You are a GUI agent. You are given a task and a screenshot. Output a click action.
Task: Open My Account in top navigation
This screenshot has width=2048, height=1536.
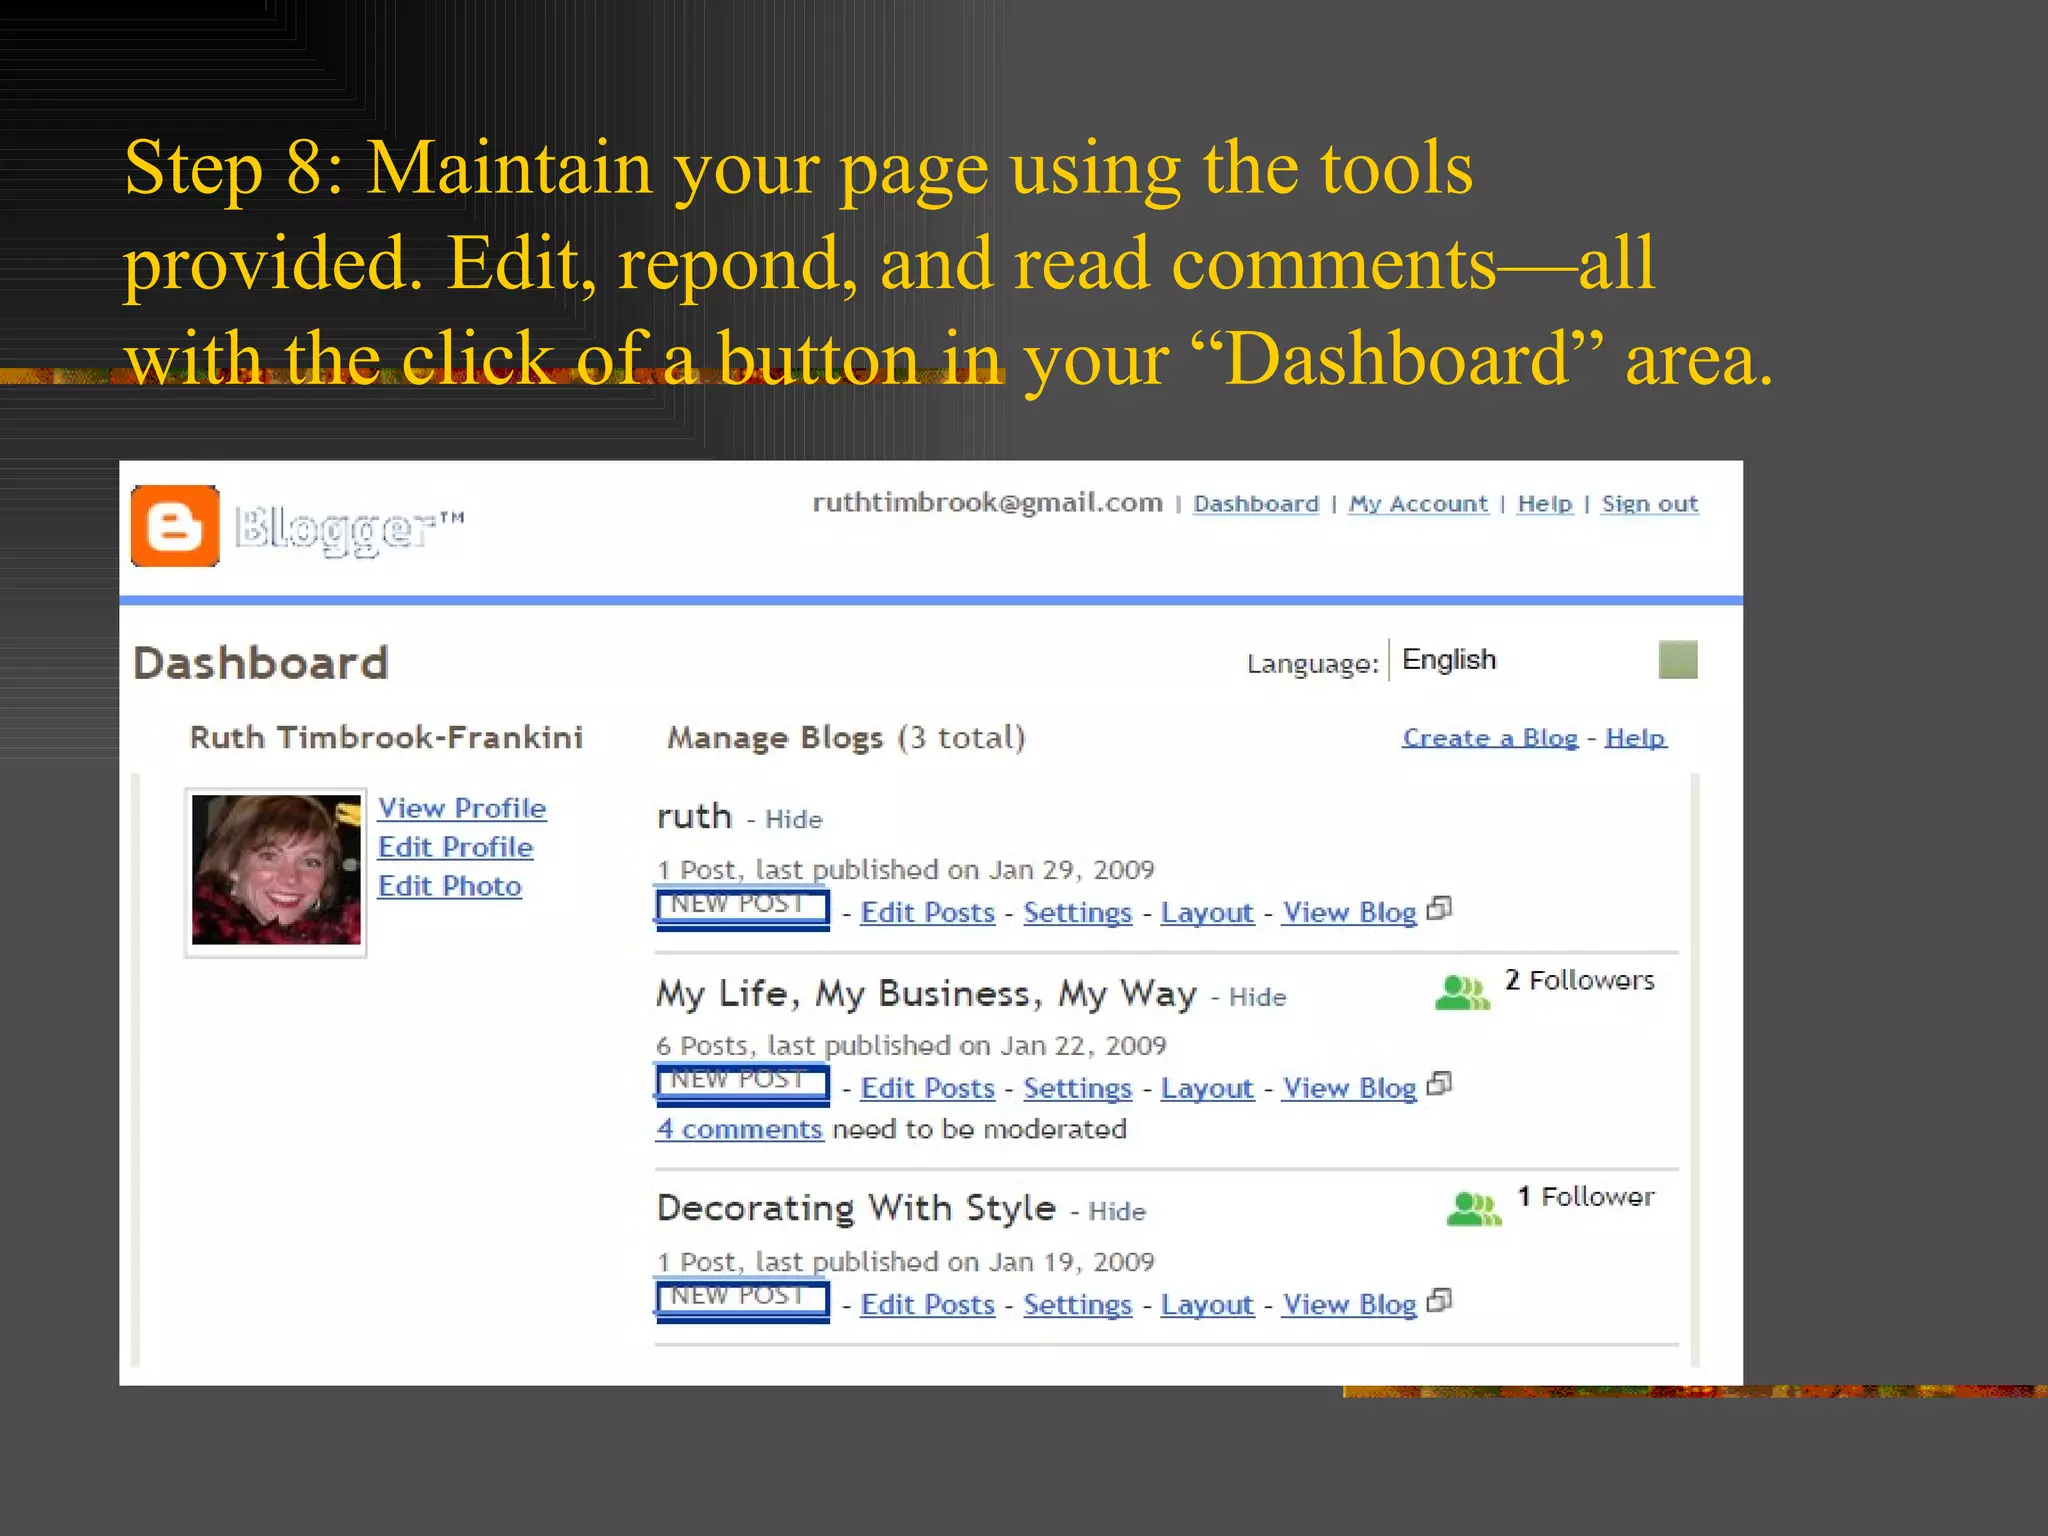(1418, 504)
